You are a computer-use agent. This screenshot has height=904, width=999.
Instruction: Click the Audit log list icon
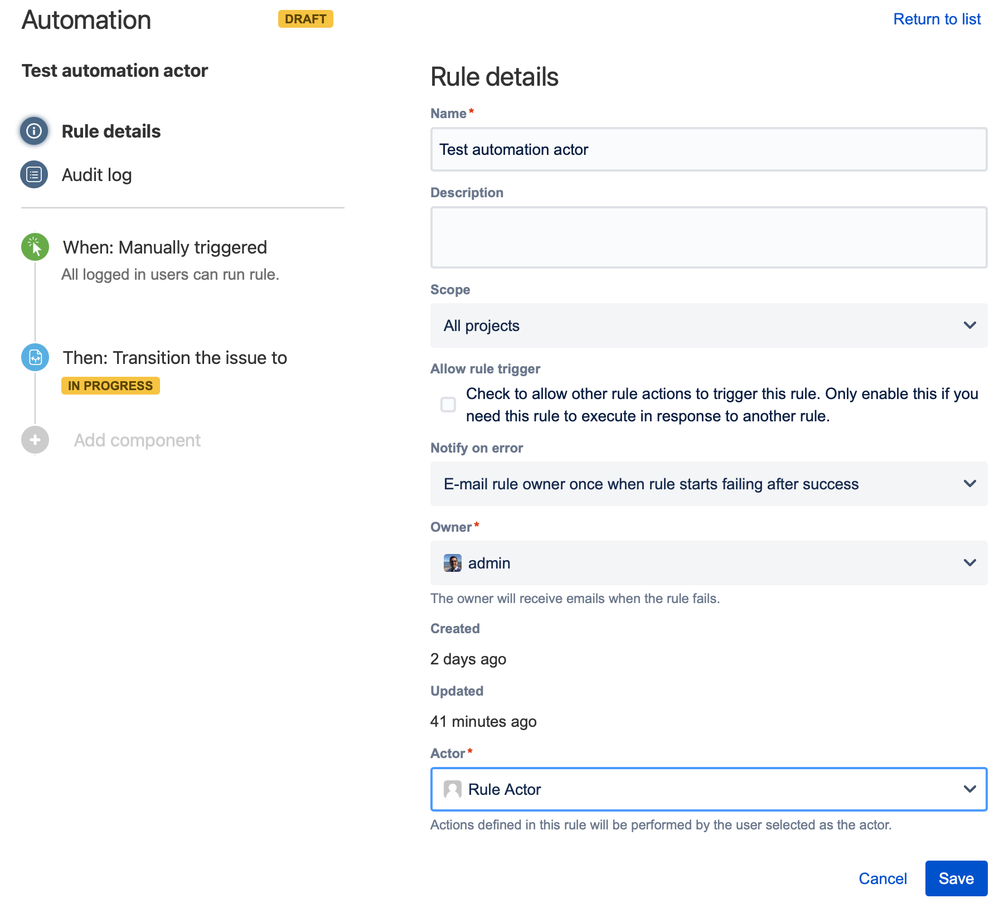point(34,175)
